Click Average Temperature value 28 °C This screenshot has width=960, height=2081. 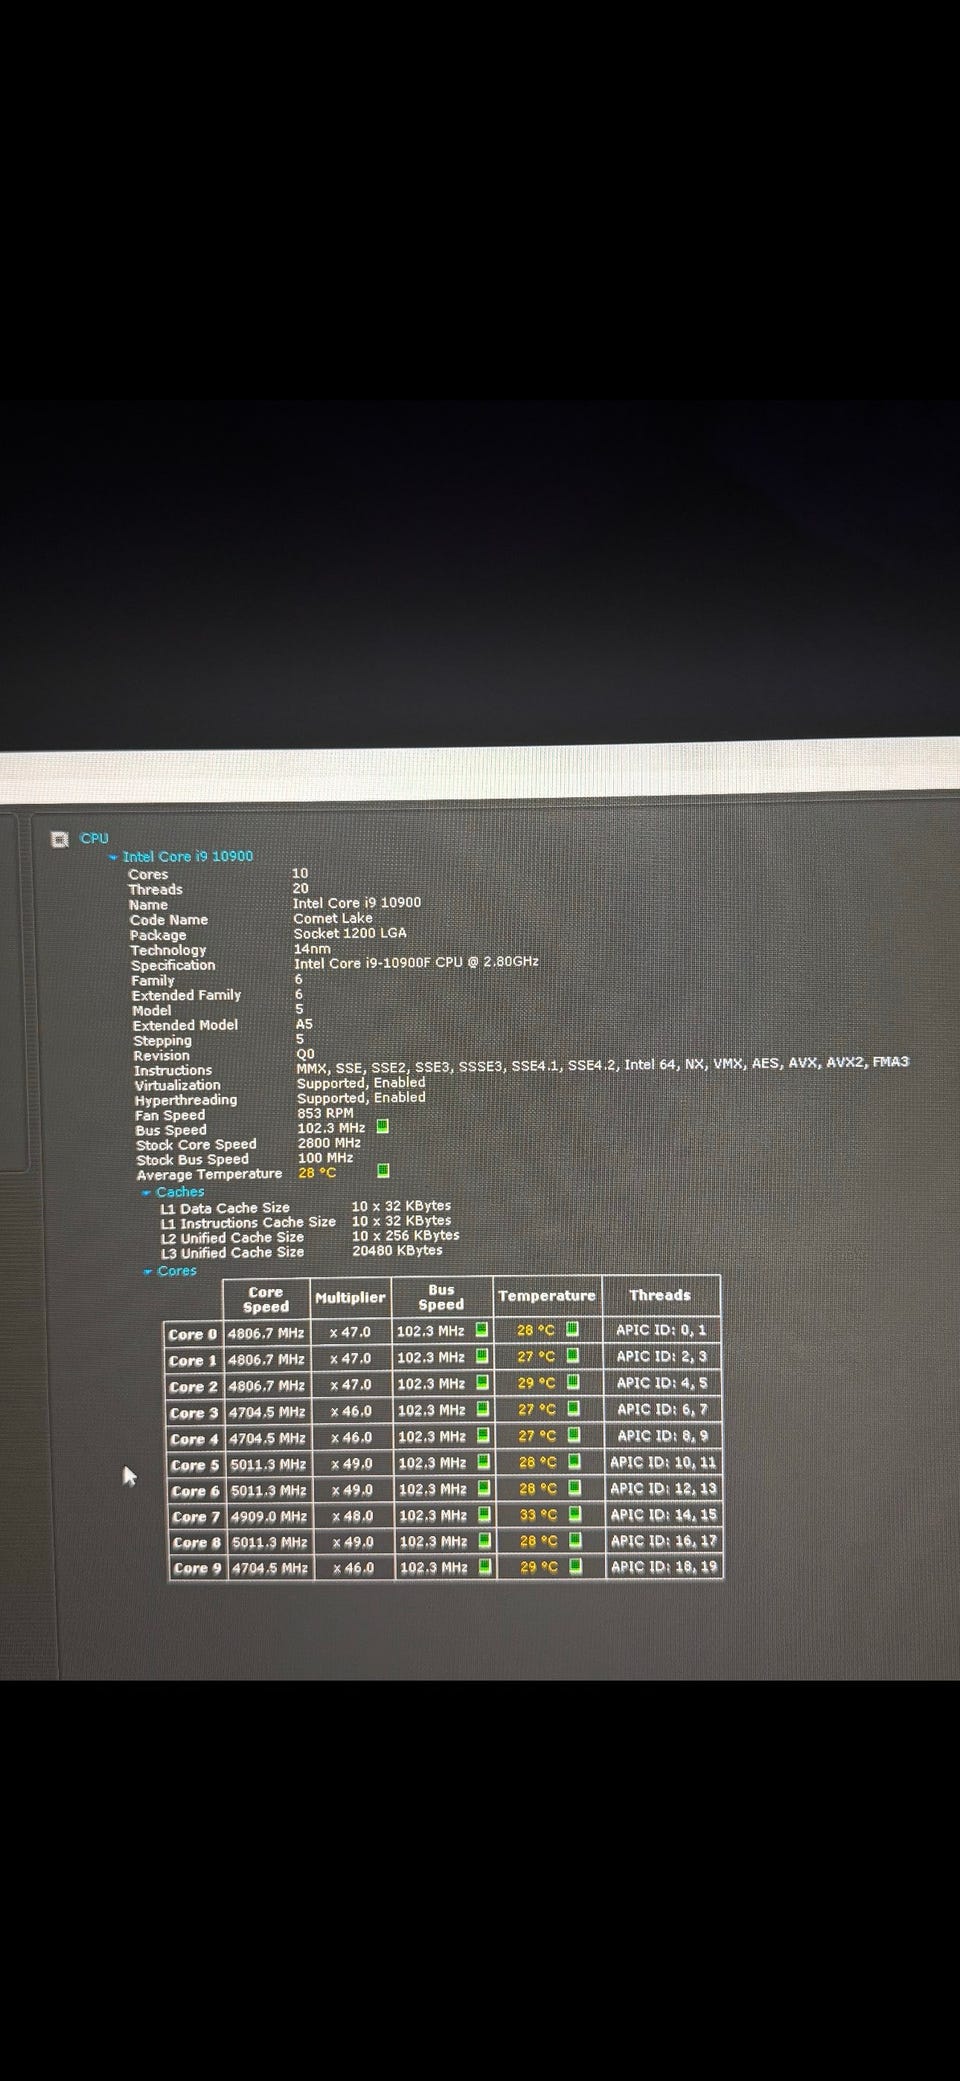[317, 1173]
